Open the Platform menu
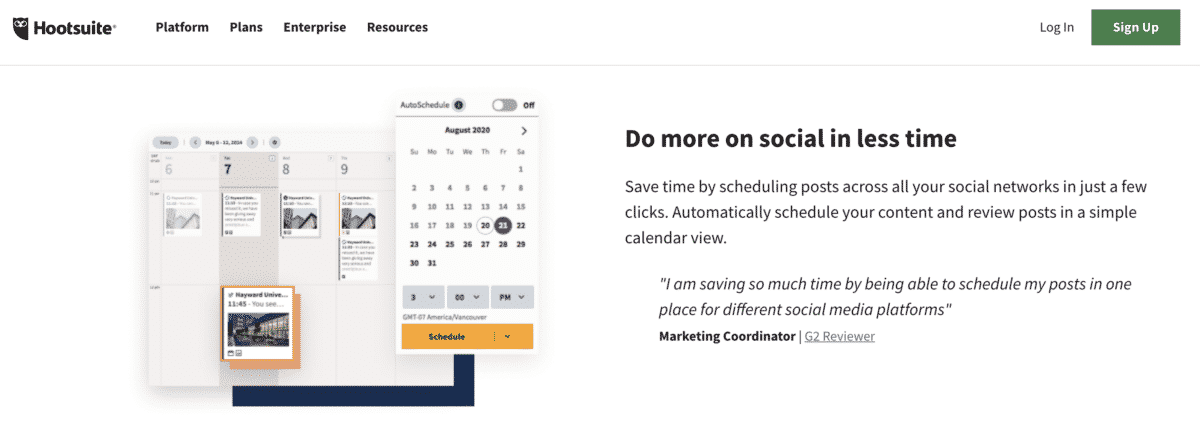 182,27
